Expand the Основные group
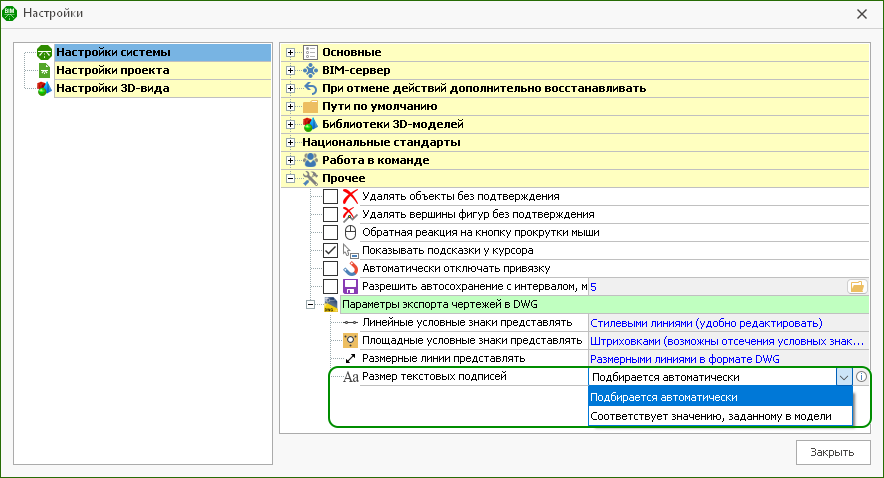 click(x=290, y=52)
